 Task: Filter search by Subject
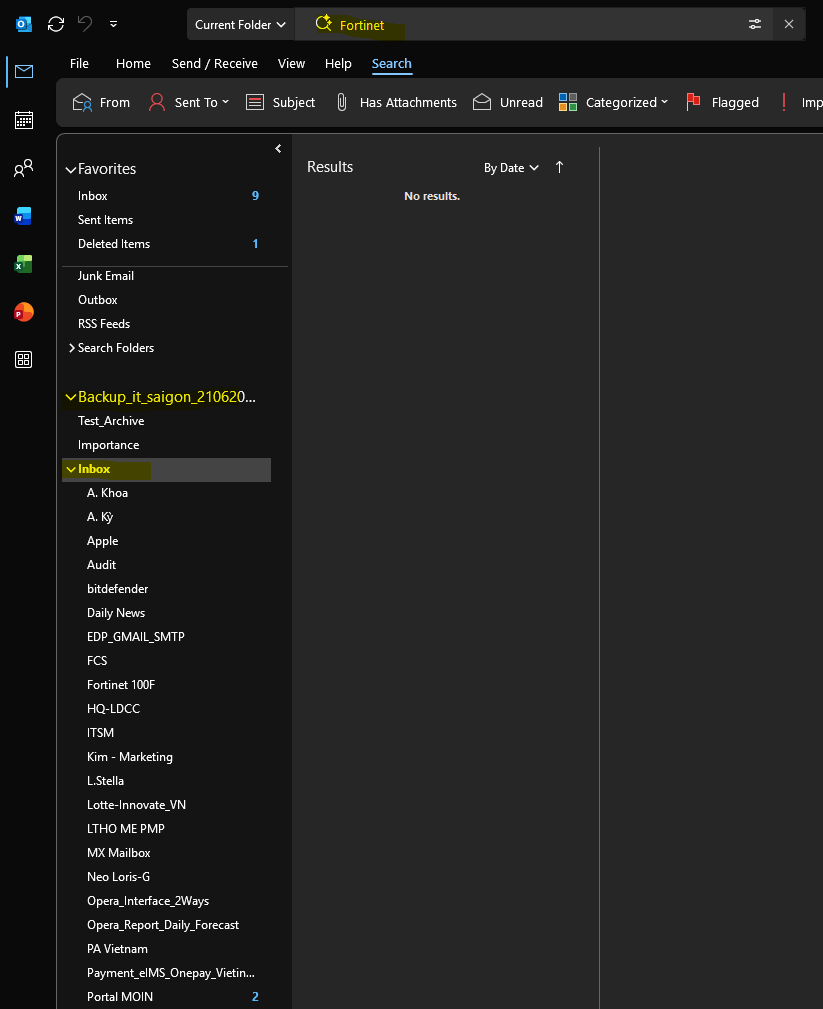pyautogui.click(x=281, y=102)
